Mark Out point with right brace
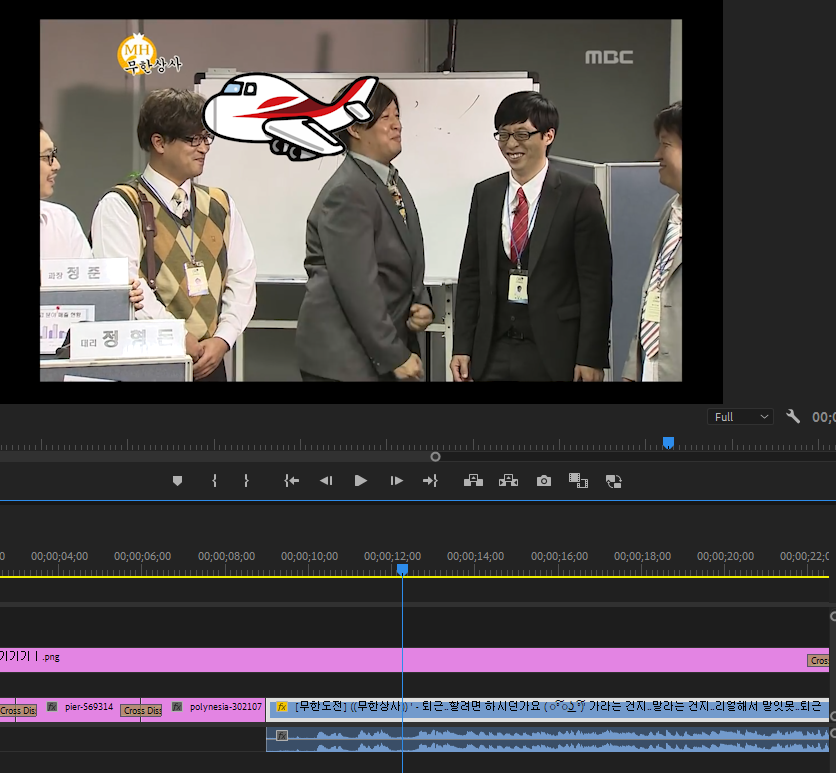836x773 pixels. click(x=246, y=481)
